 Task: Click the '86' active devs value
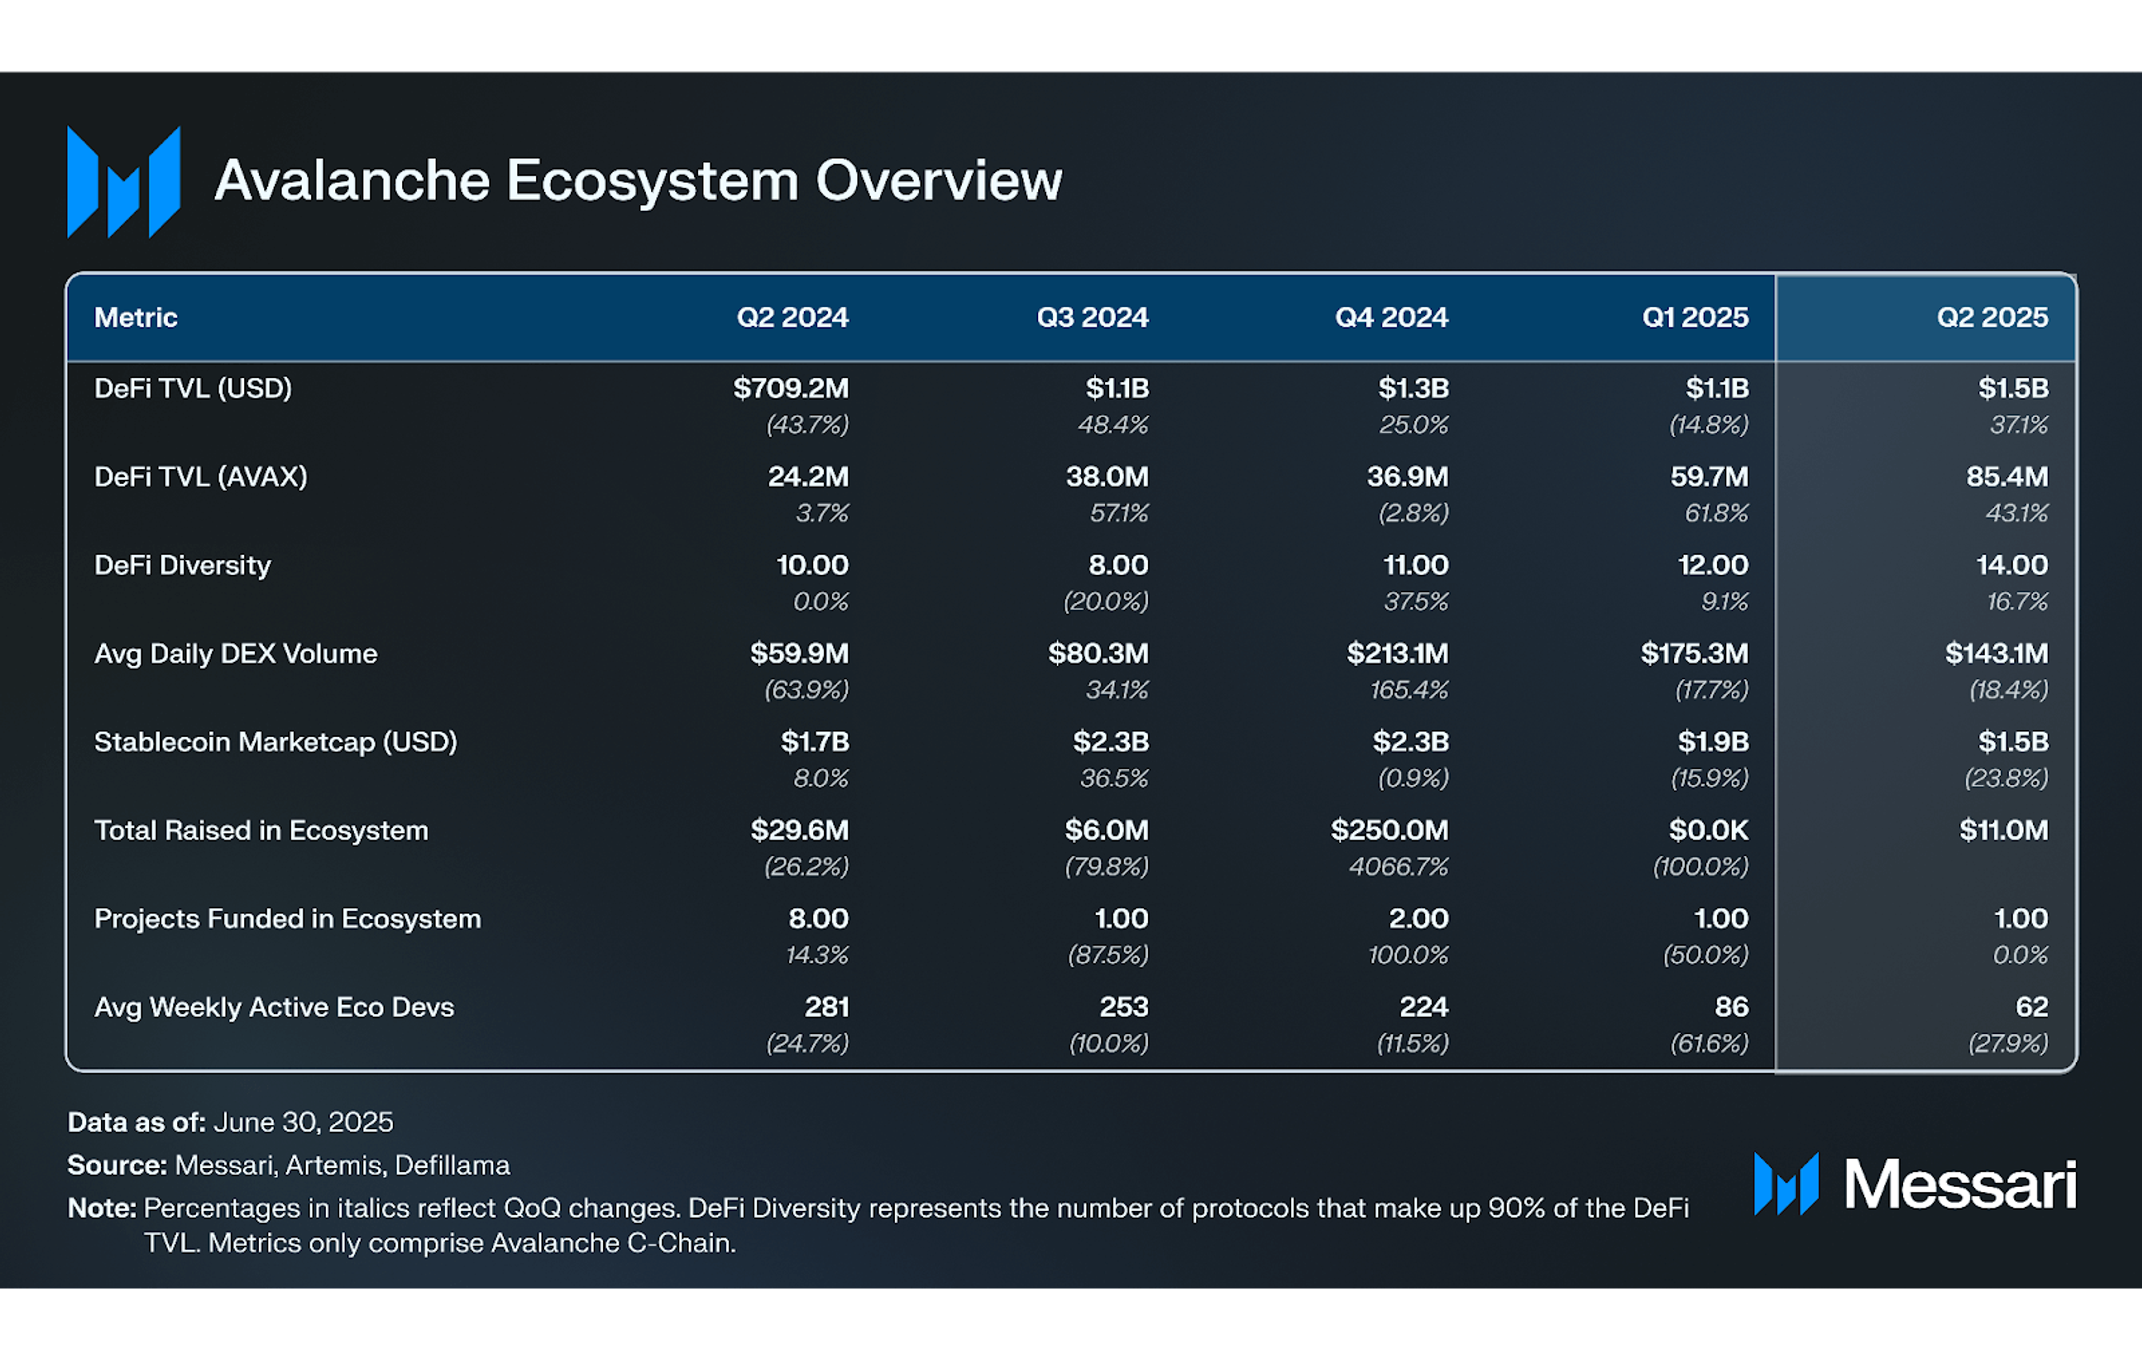[1732, 1007]
